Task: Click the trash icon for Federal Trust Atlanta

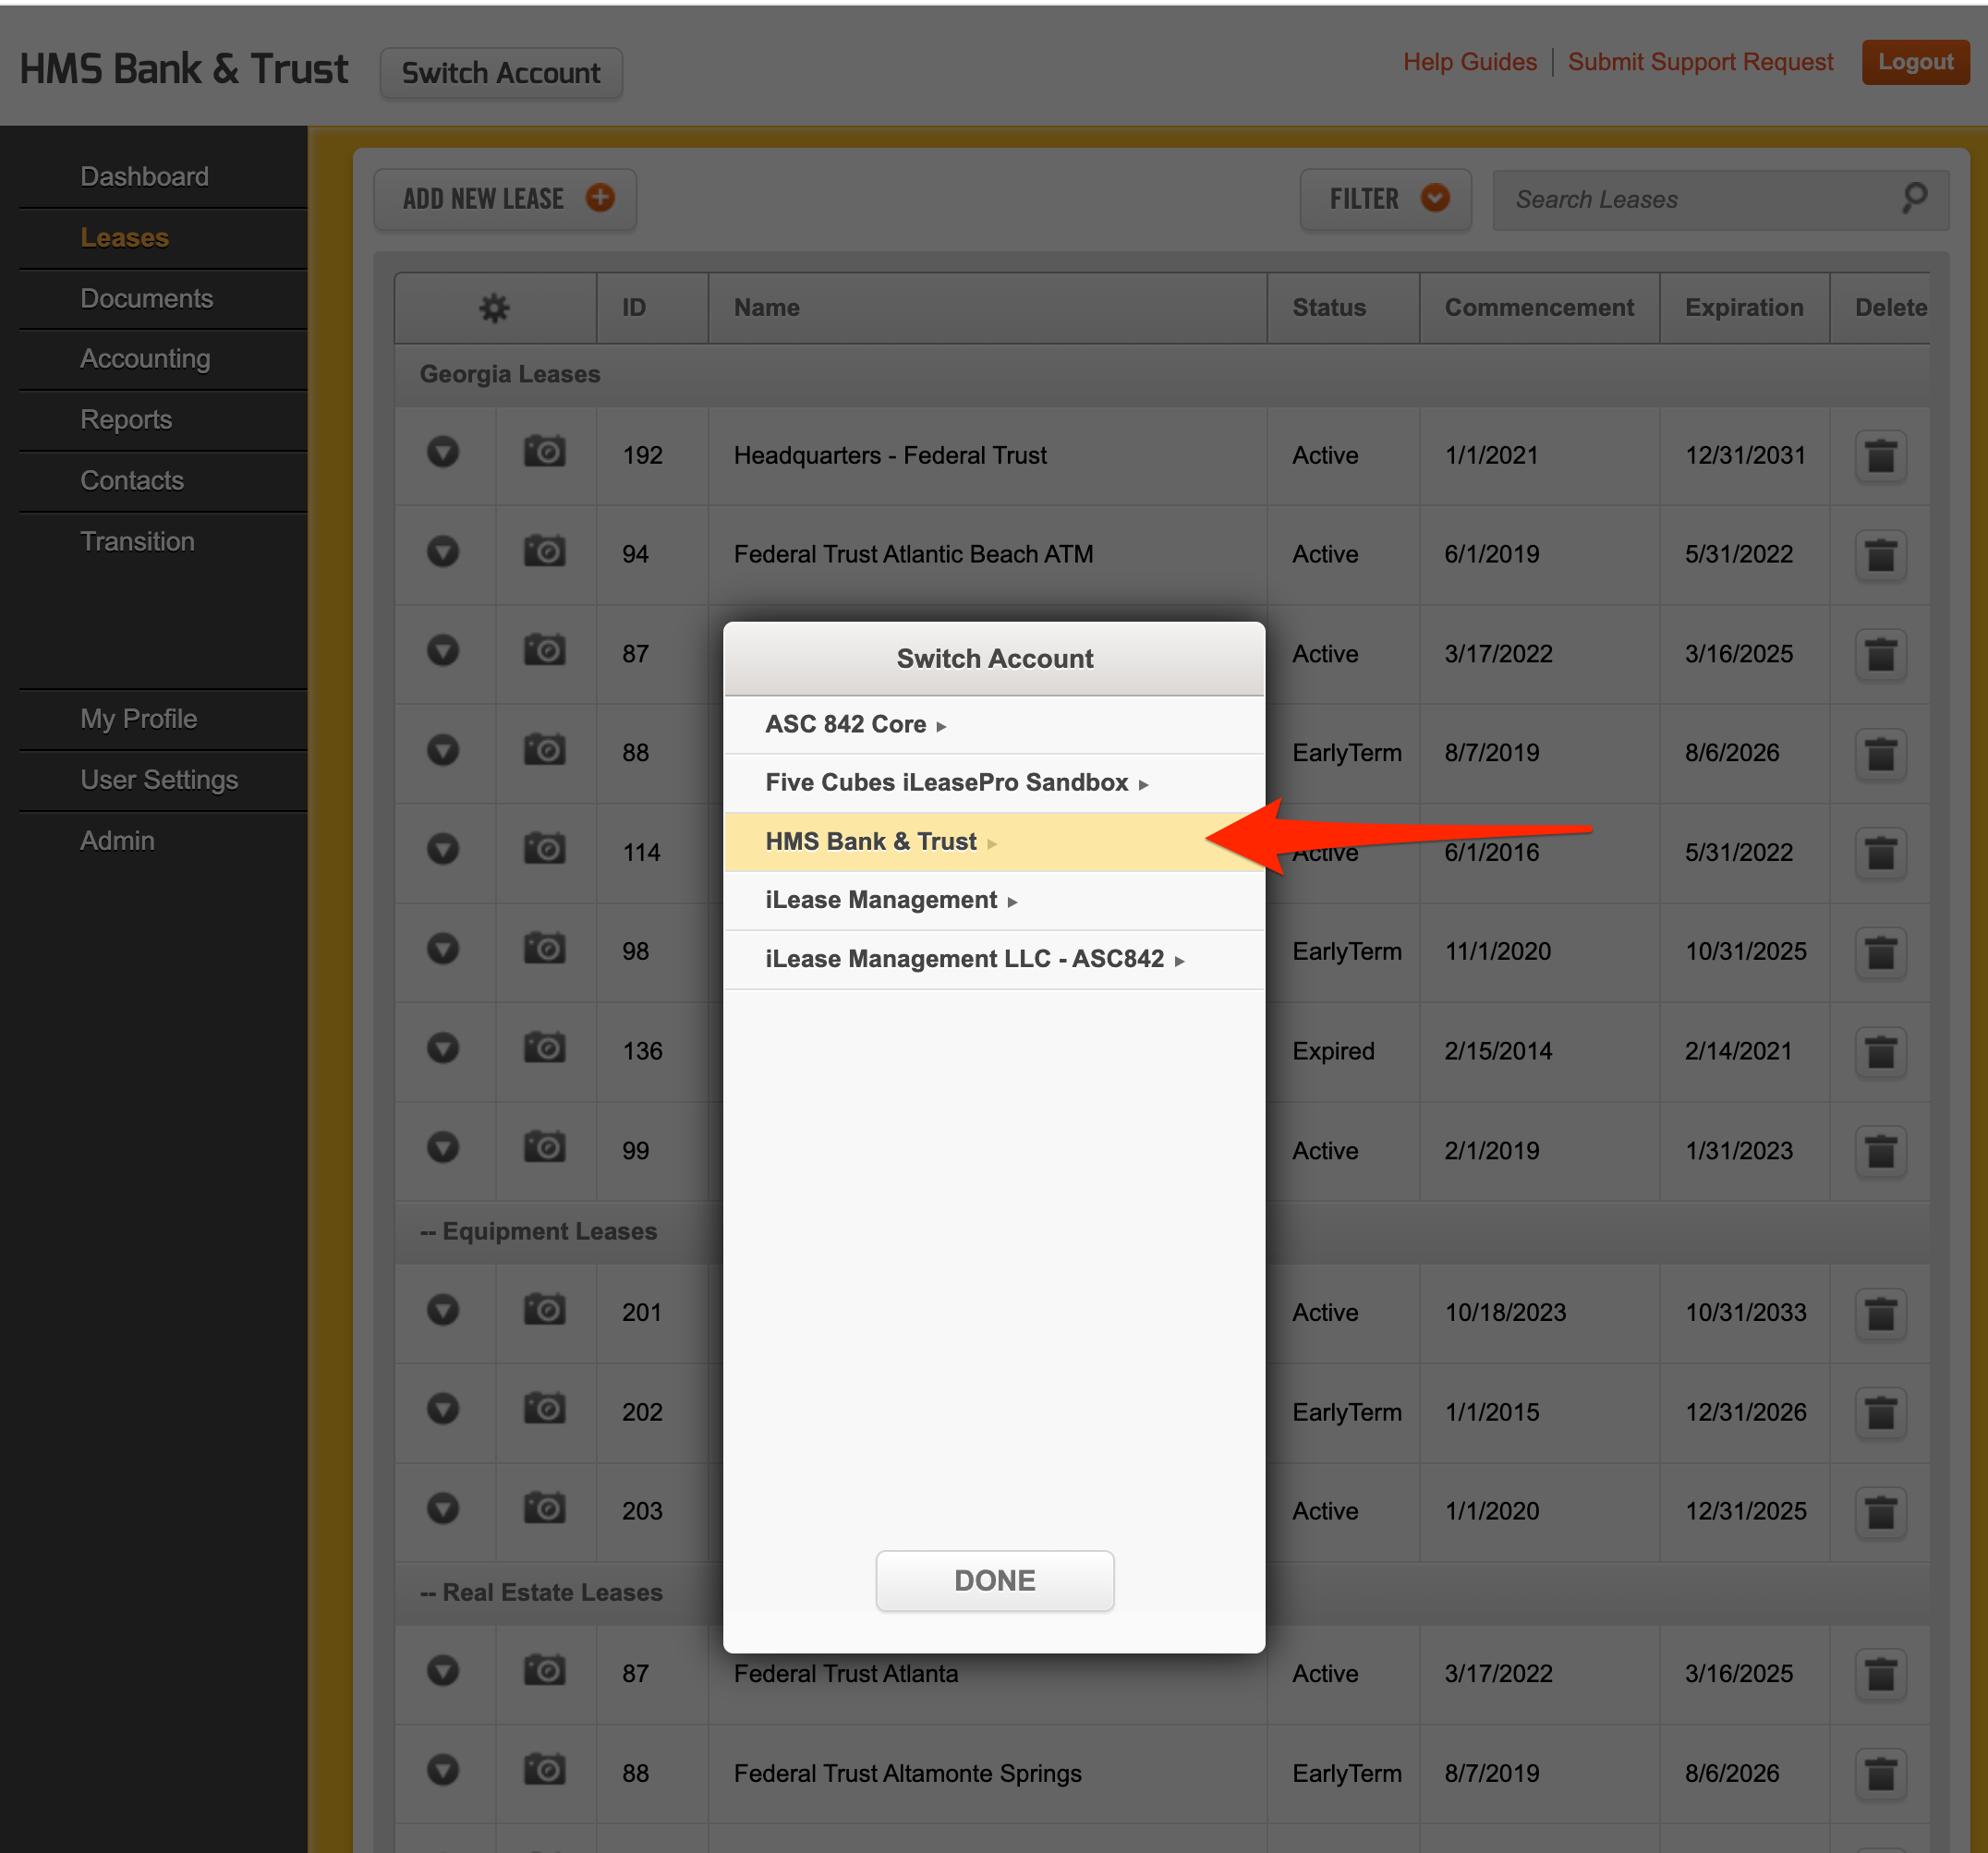Action: (x=1881, y=1673)
